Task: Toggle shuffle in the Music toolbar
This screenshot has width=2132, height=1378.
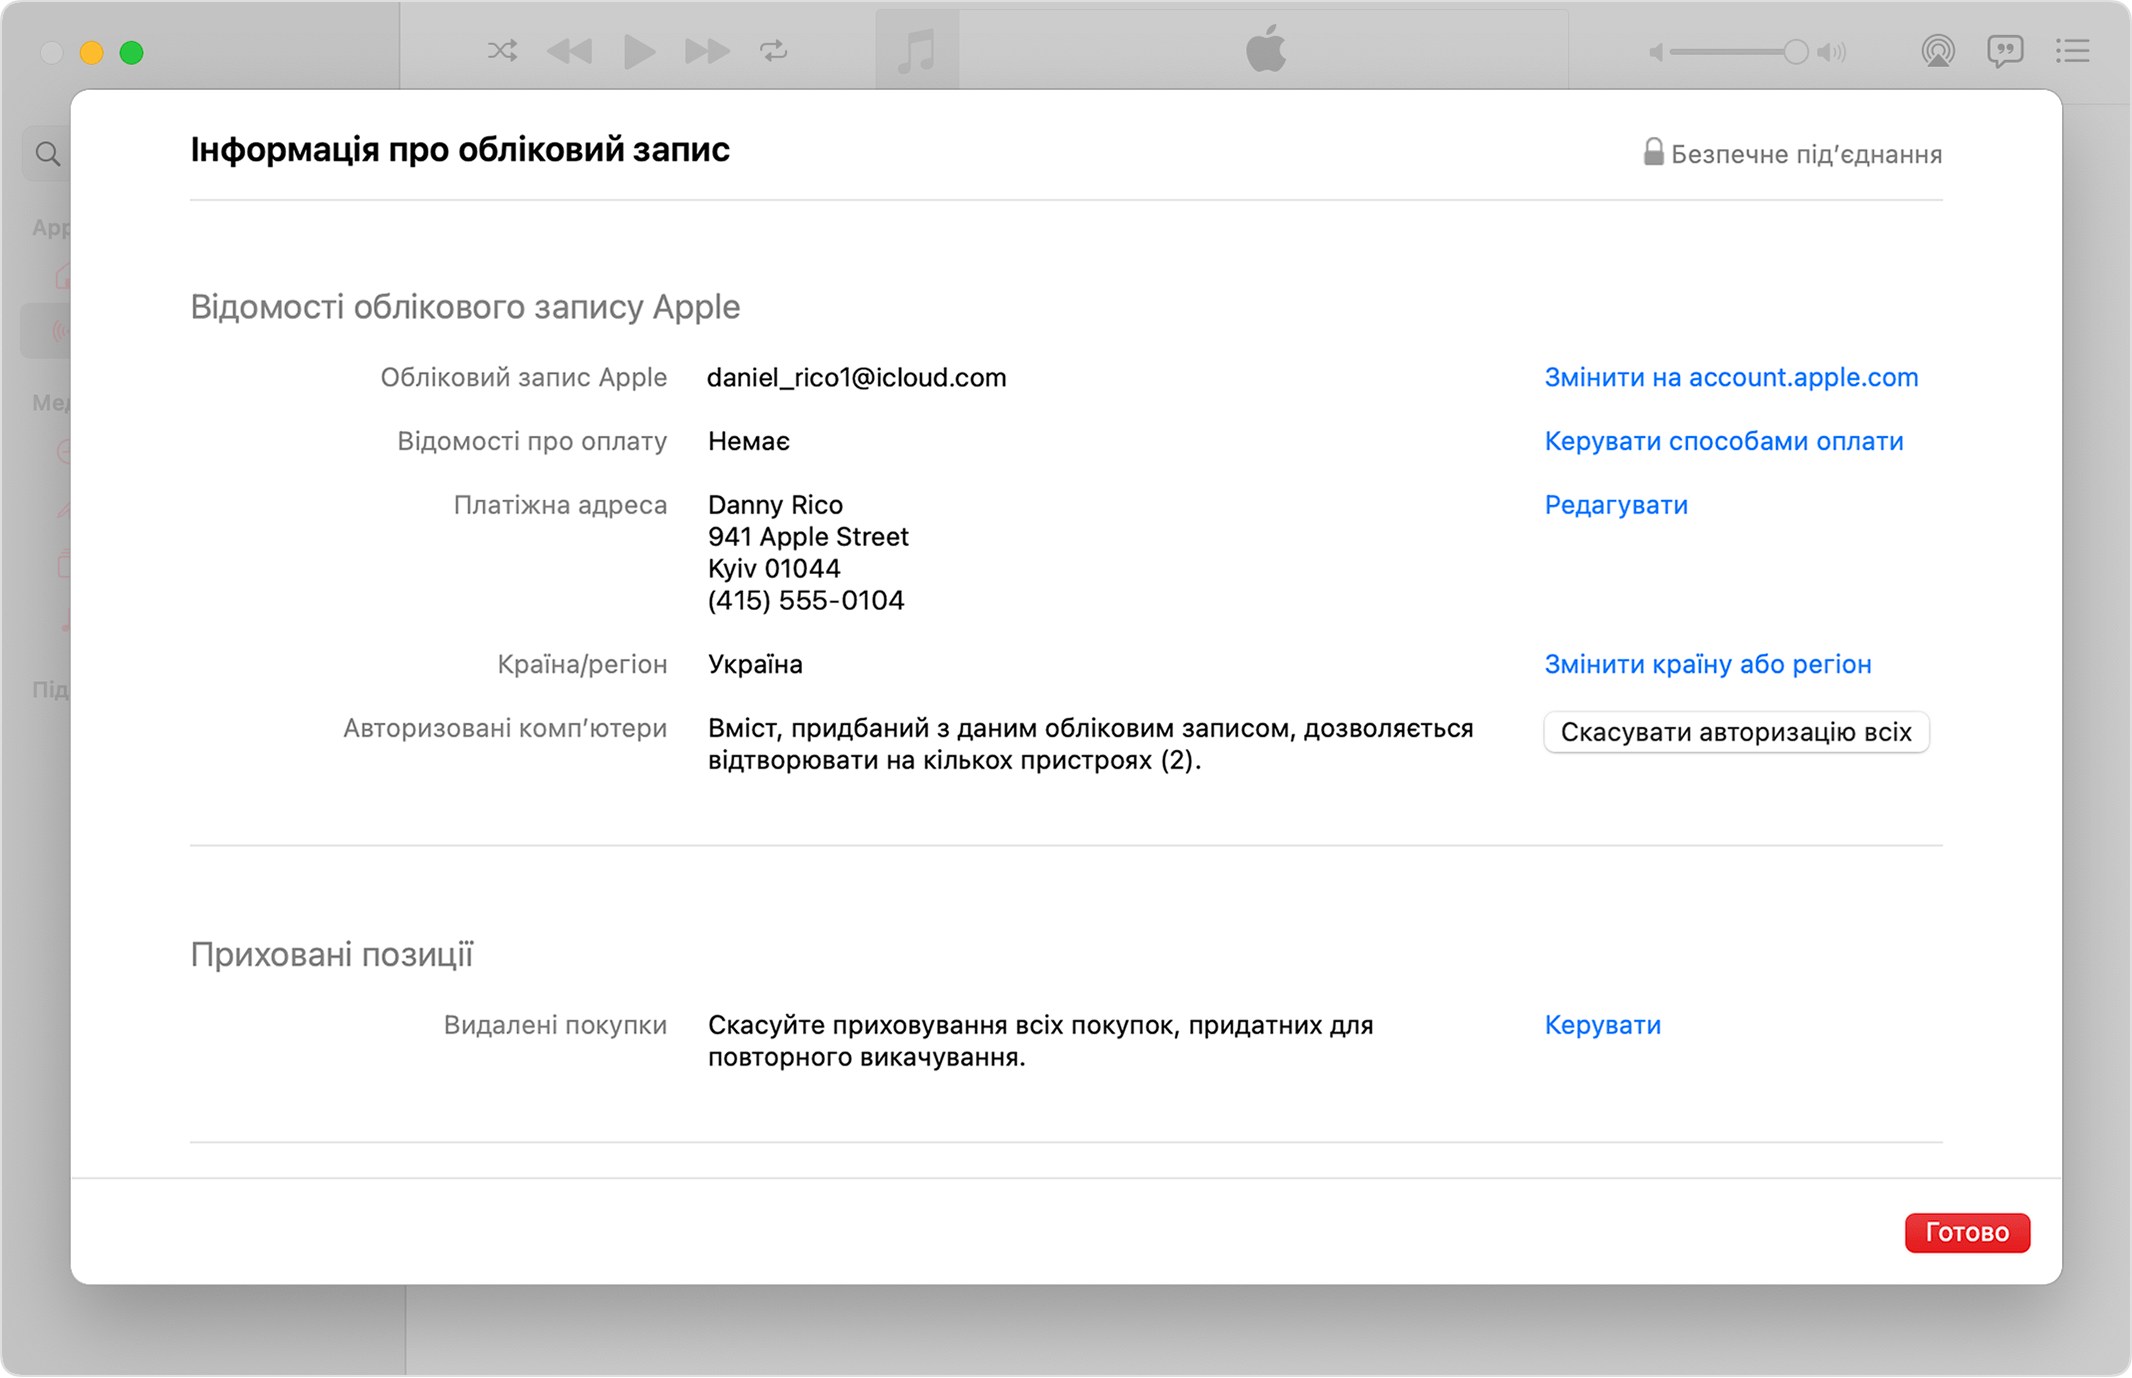Action: pos(502,51)
